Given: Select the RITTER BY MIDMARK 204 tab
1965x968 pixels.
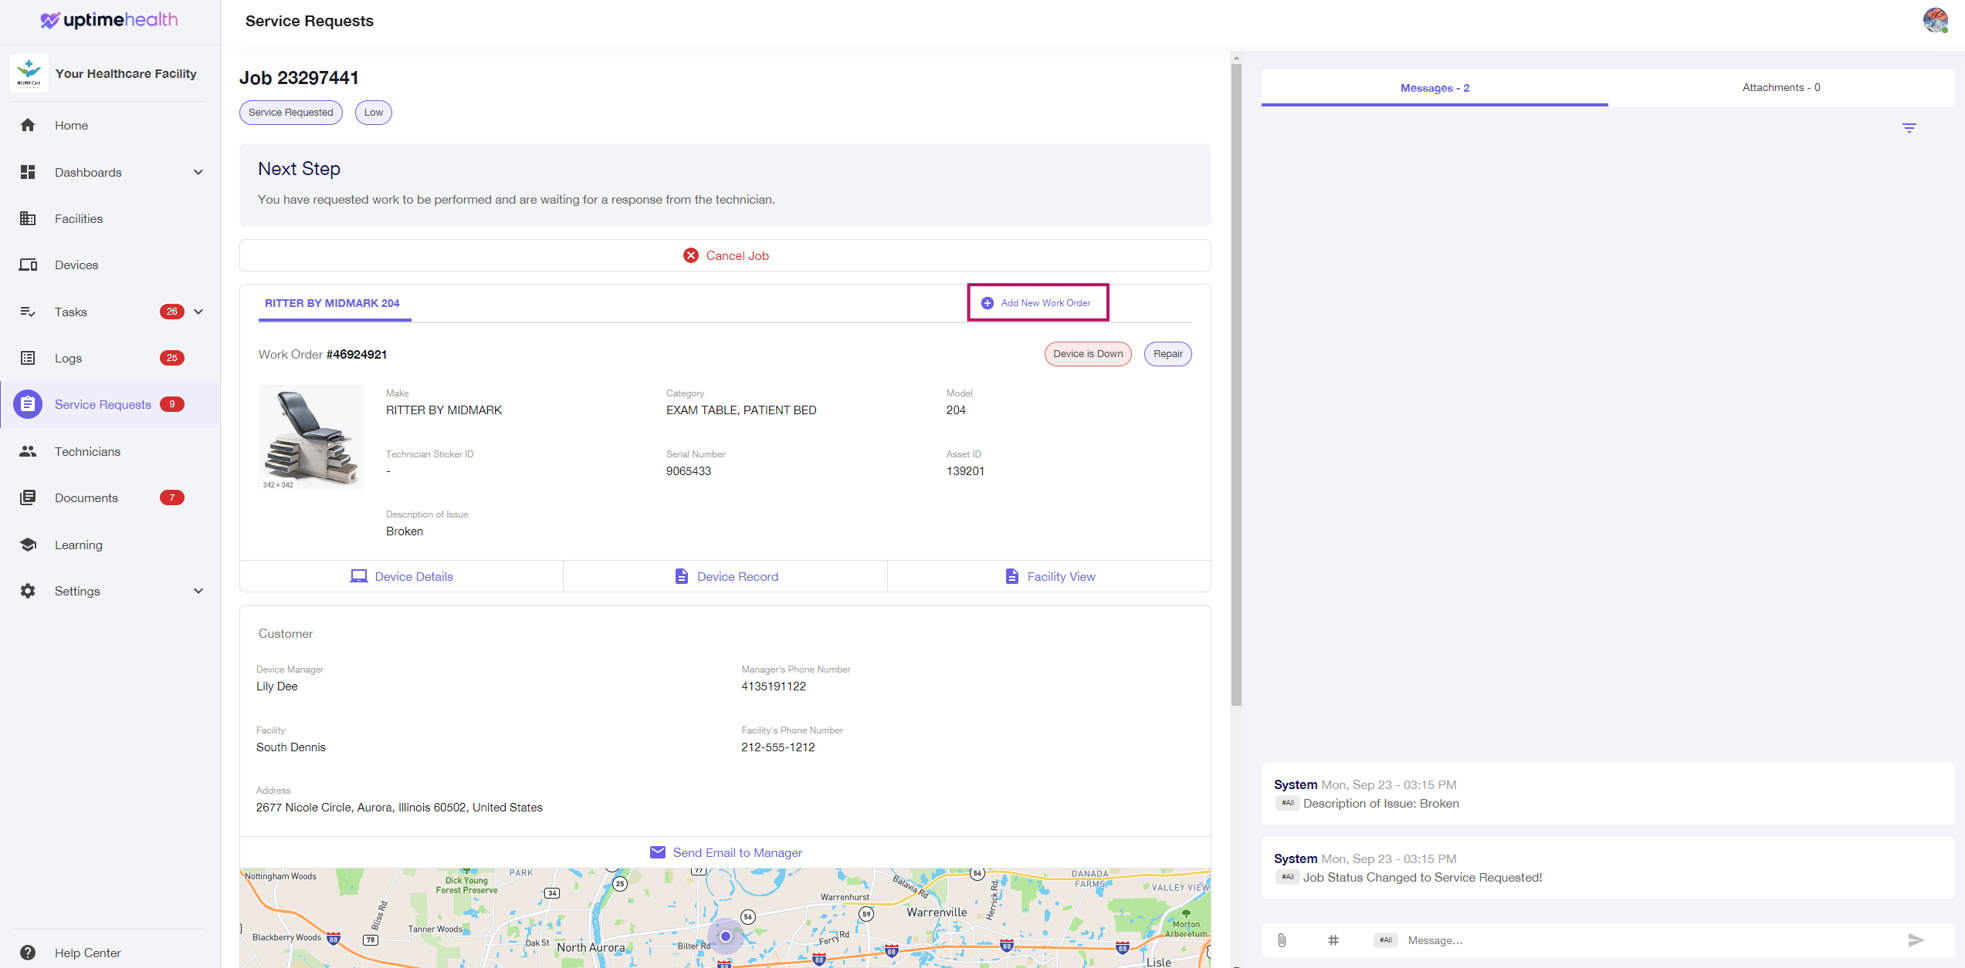Looking at the screenshot, I should [x=332, y=303].
